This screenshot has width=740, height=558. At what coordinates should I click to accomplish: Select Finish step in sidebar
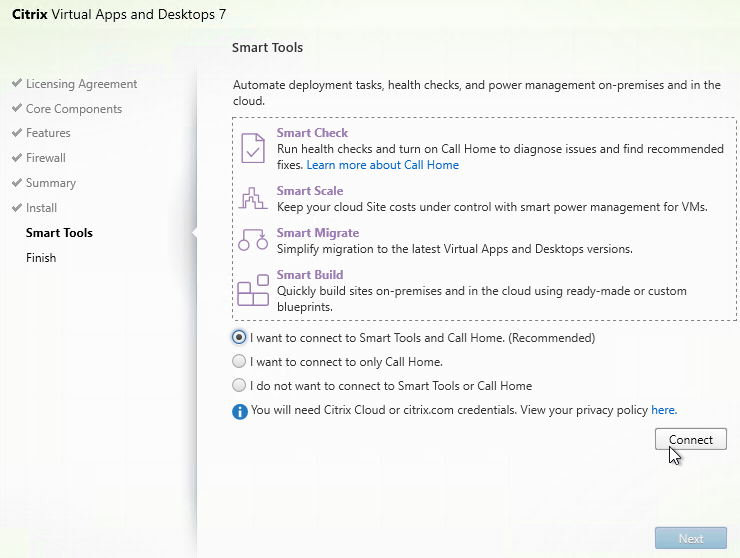[x=41, y=258]
